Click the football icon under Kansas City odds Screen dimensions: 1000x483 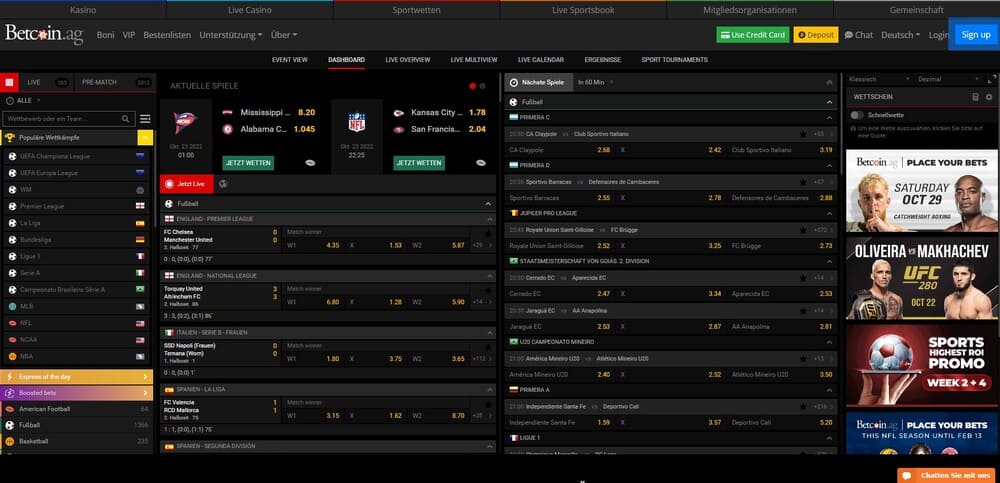(481, 163)
